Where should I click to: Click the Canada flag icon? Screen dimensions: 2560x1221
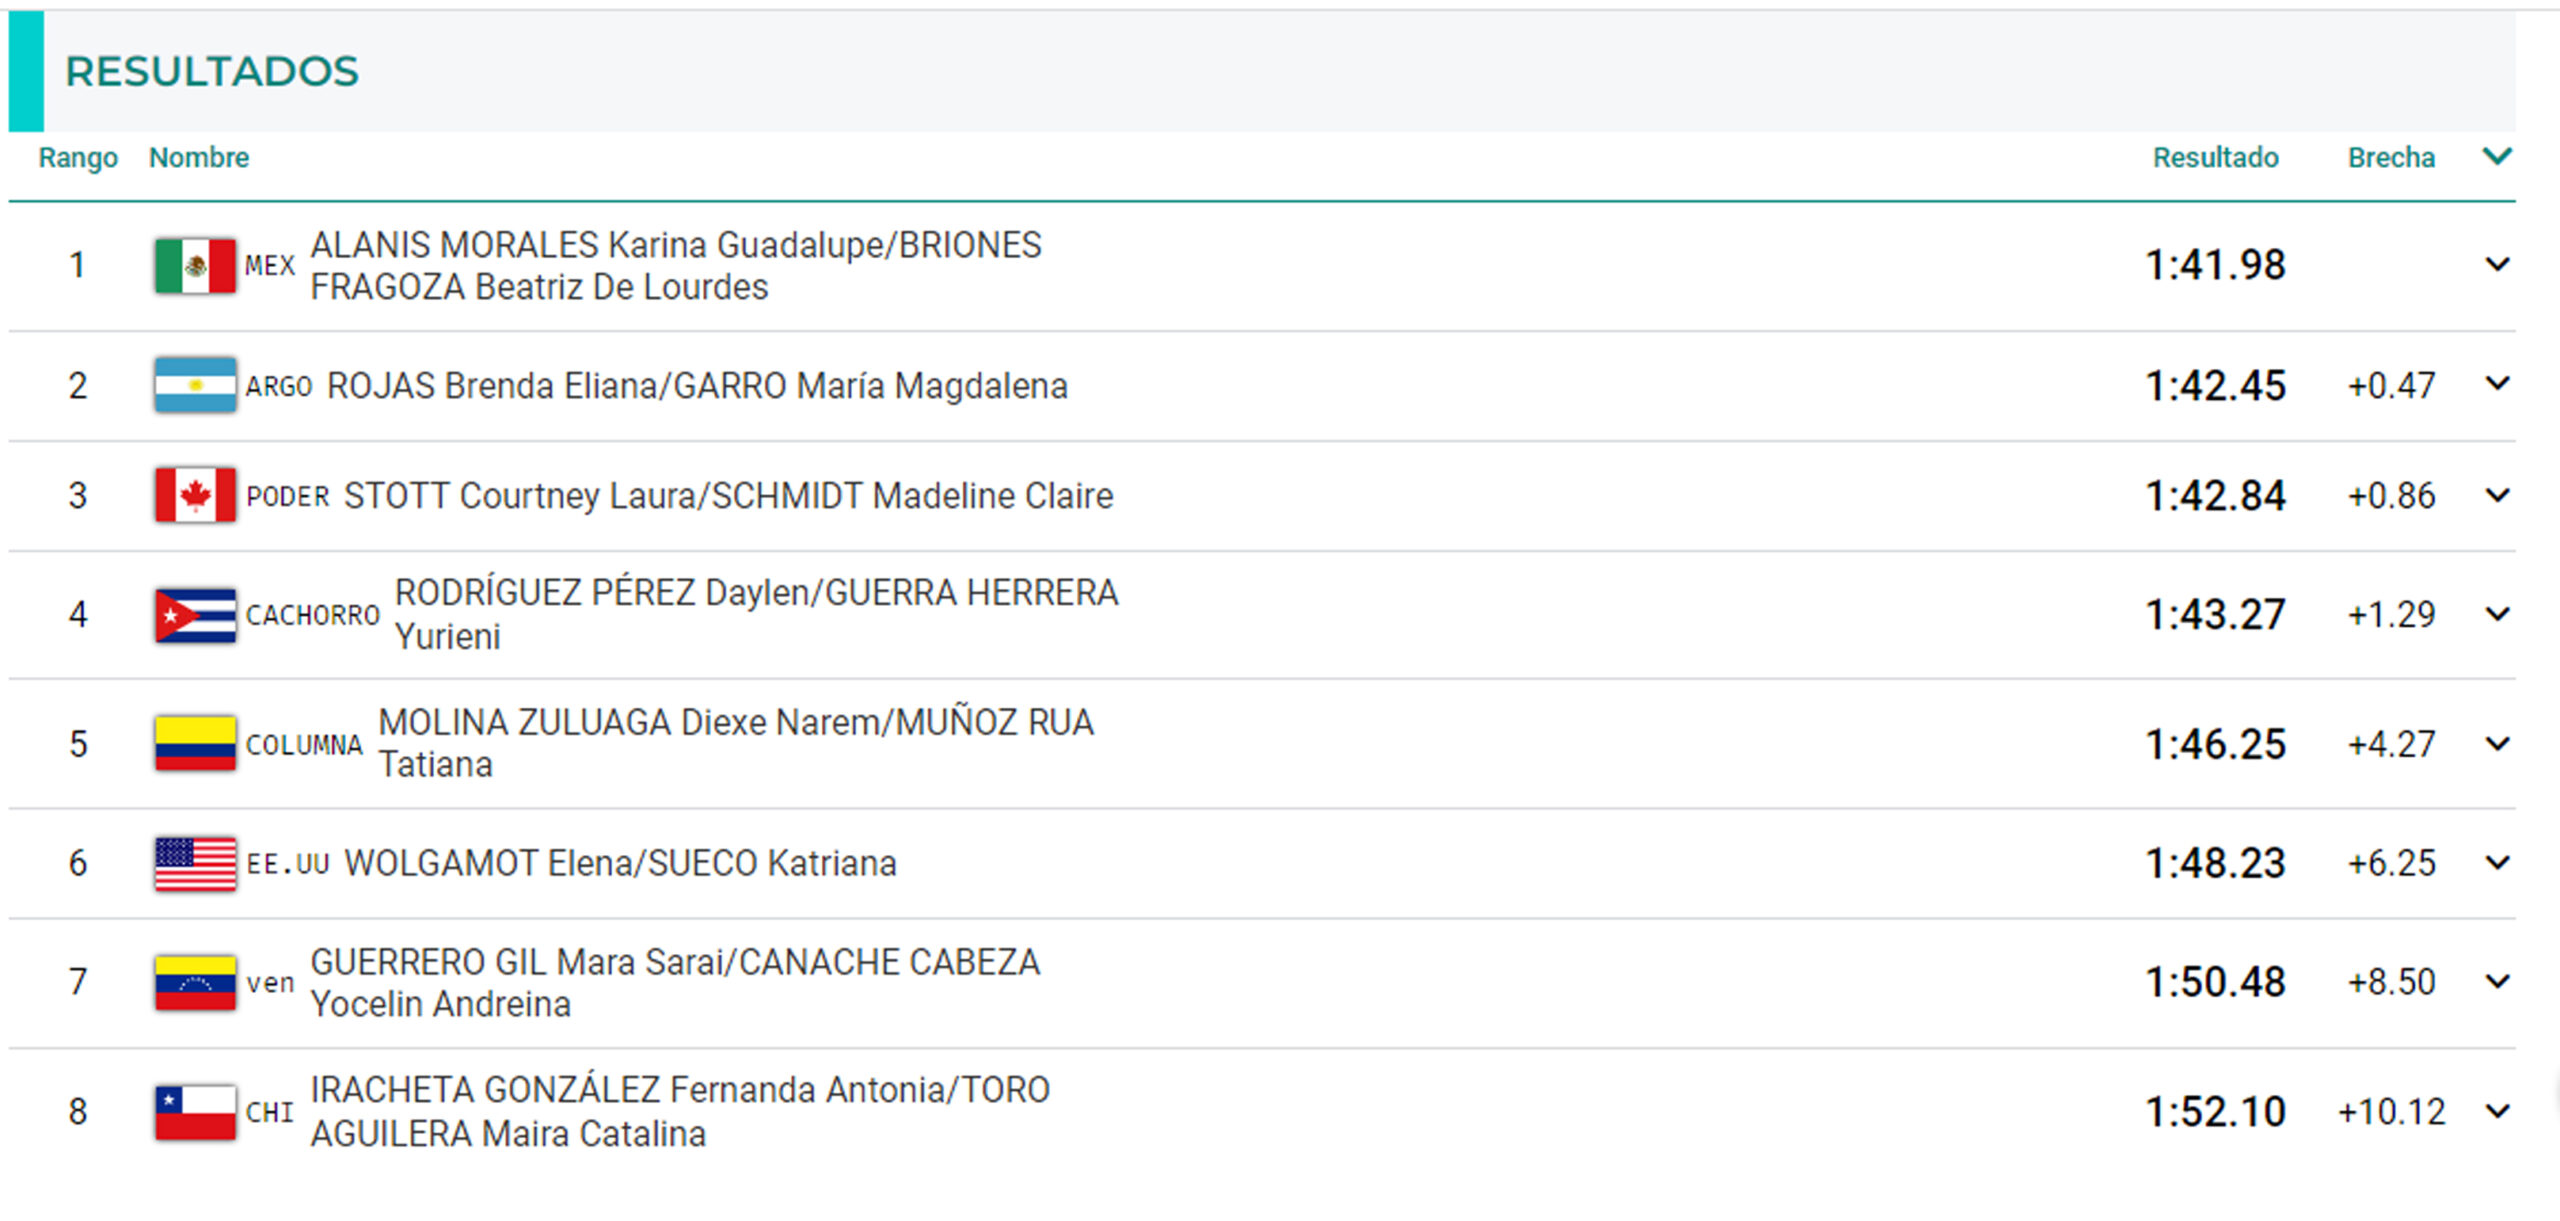point(195,495)
